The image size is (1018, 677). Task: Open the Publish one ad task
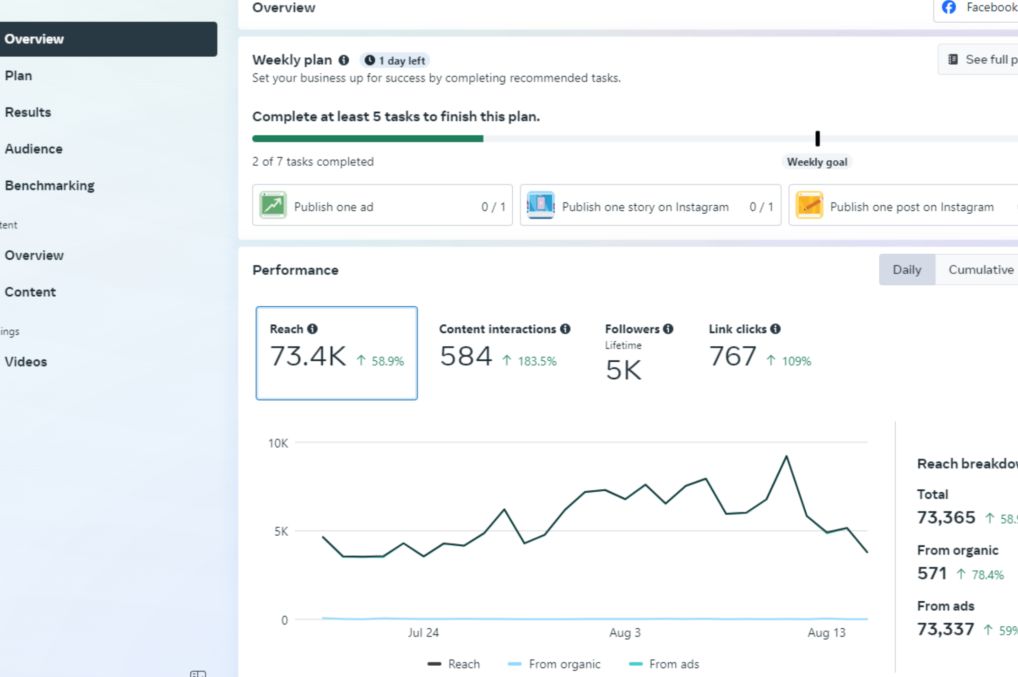382,206
